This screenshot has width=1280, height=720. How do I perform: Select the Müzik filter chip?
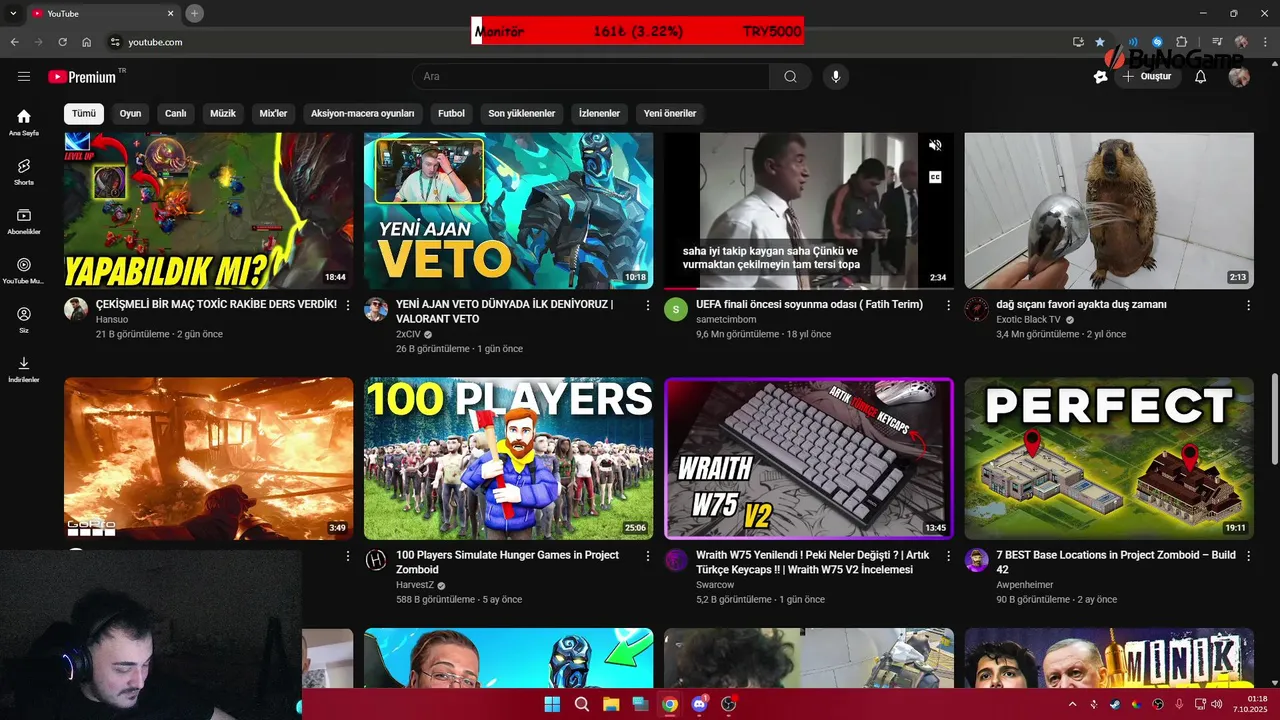click(x=223, y=113)
